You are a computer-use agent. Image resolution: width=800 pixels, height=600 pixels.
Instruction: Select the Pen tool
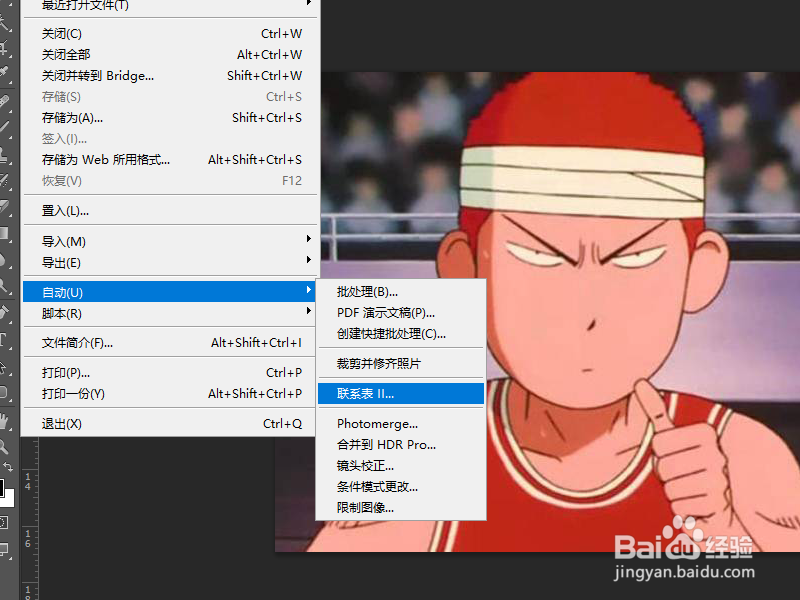pyautogui.click(x=4, y=313)
